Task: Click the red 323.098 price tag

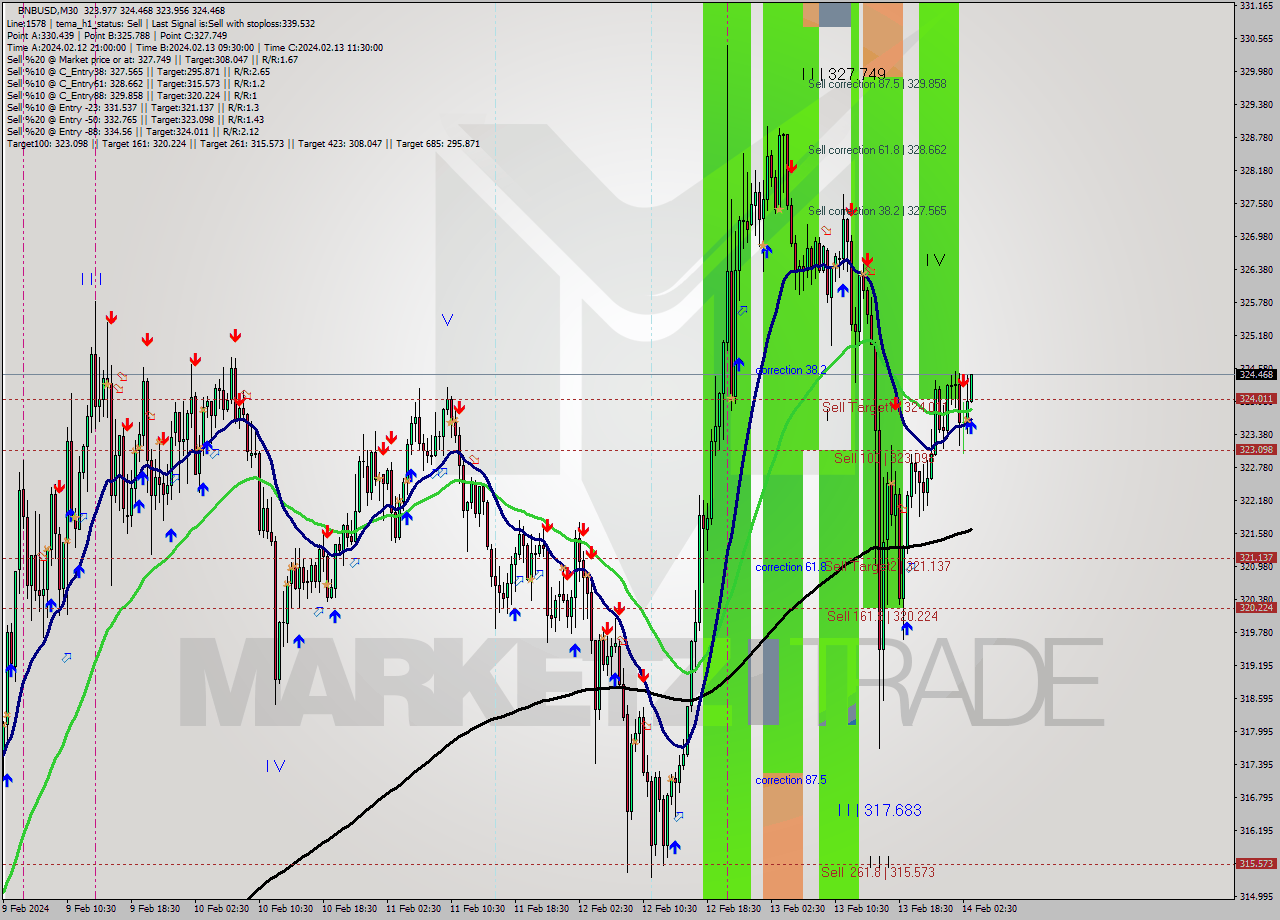Action: (x=1256, y=450)
